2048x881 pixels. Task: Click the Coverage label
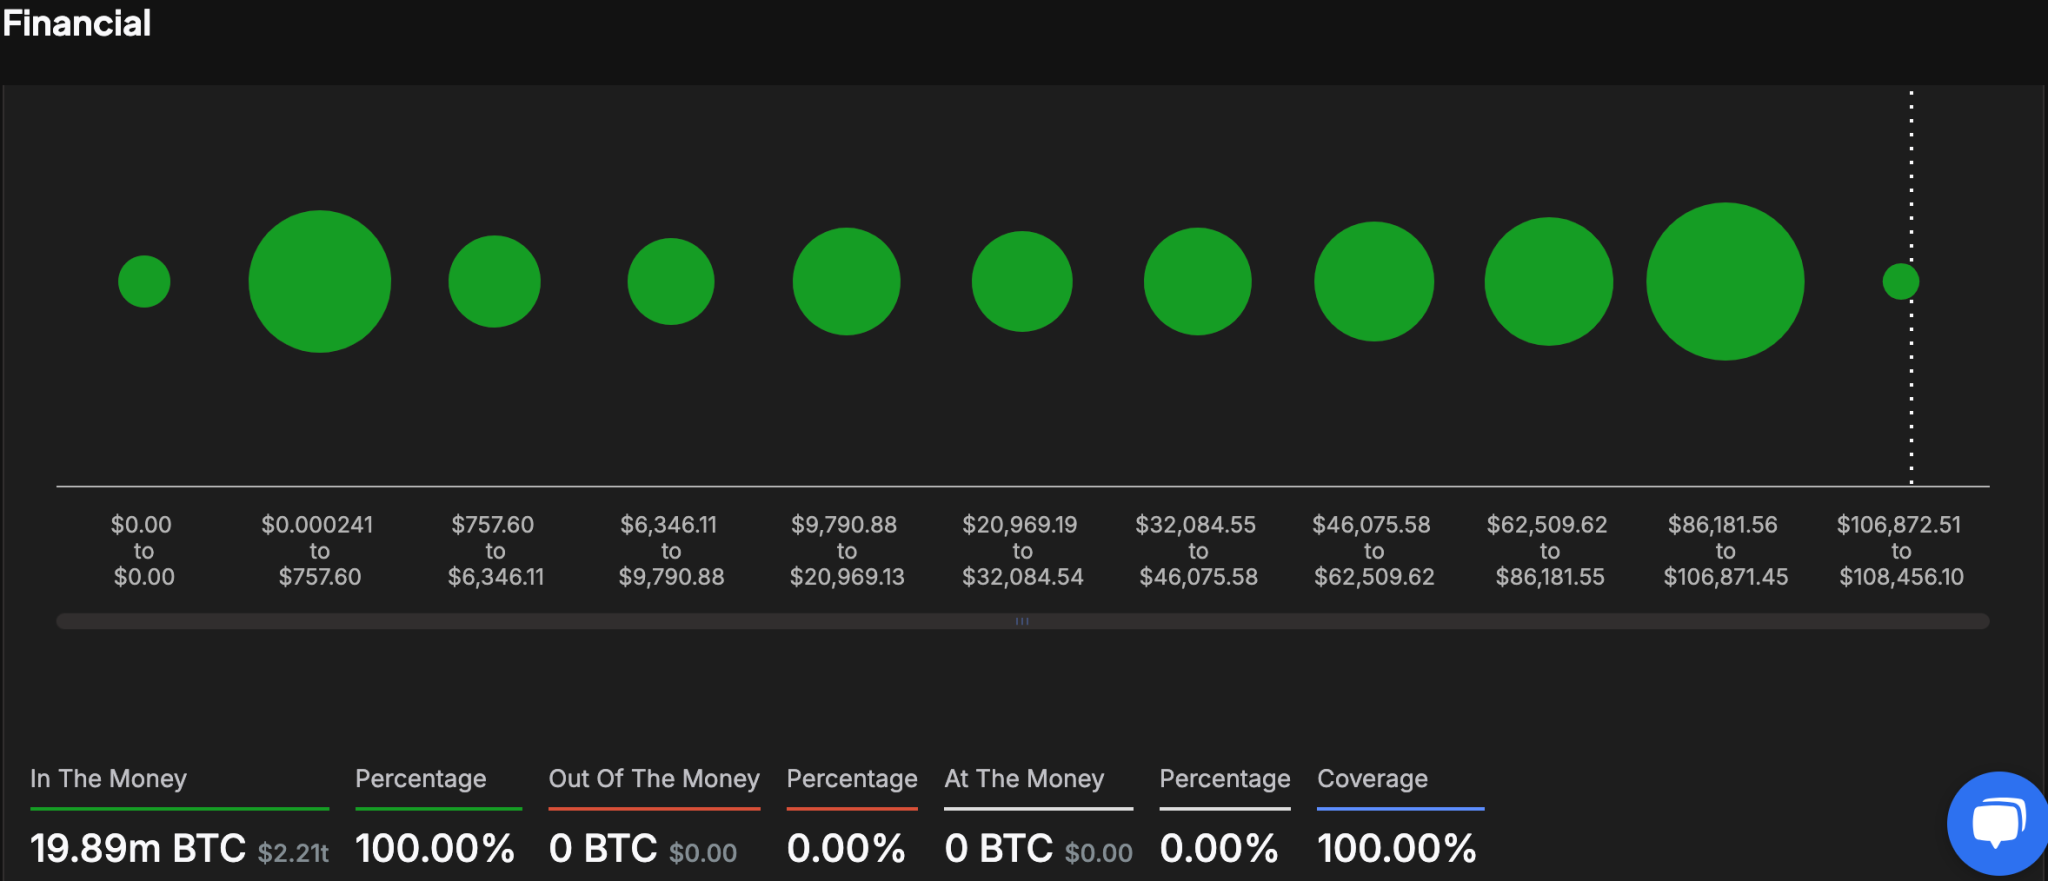pyautogui.click(x=1372, y=779)
